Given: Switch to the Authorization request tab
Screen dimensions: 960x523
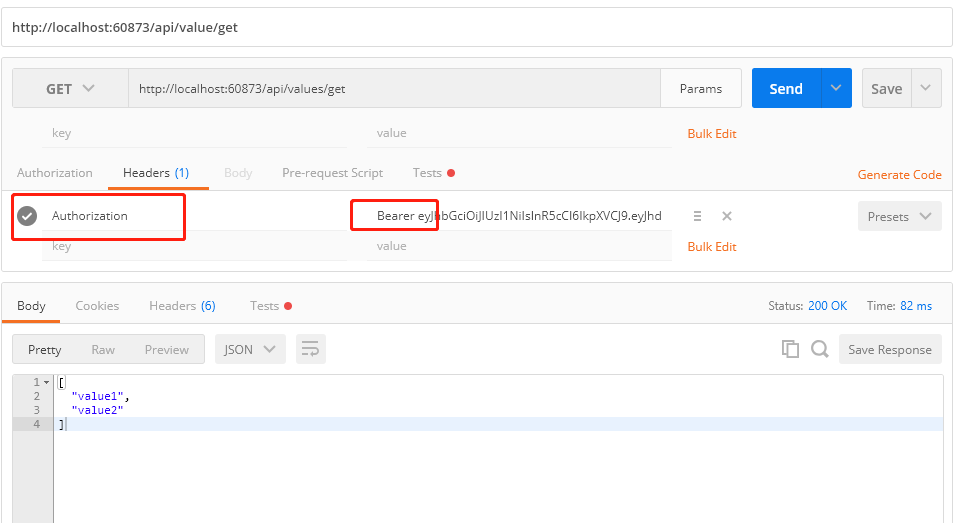Looking at the screenshot, I should 54,173.
